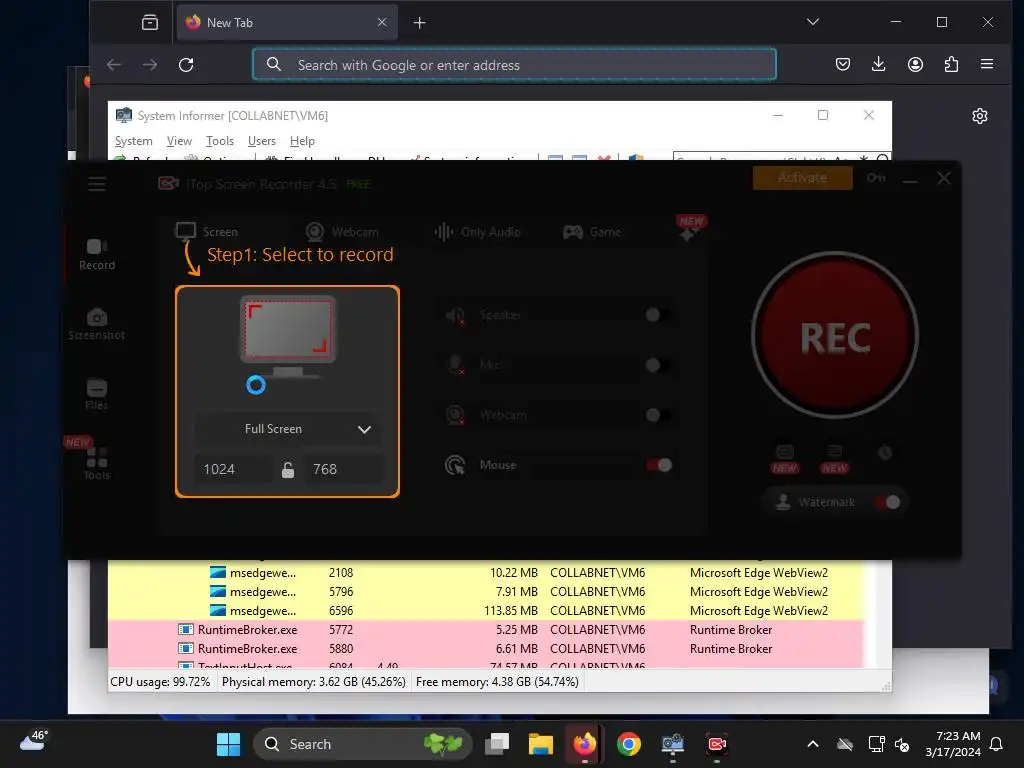Click the timer schedule icon under REC
Screen dimensions: 1024x768
885,453
